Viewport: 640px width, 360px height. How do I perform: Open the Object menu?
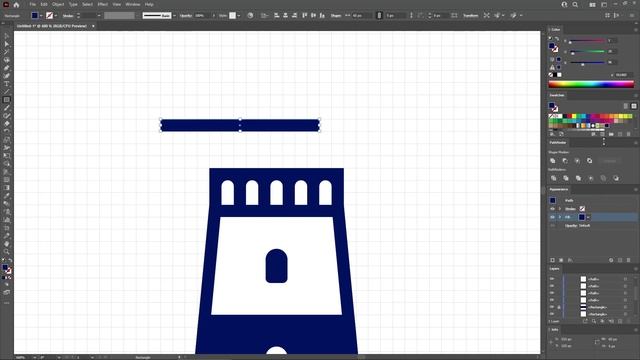point(58,4)
